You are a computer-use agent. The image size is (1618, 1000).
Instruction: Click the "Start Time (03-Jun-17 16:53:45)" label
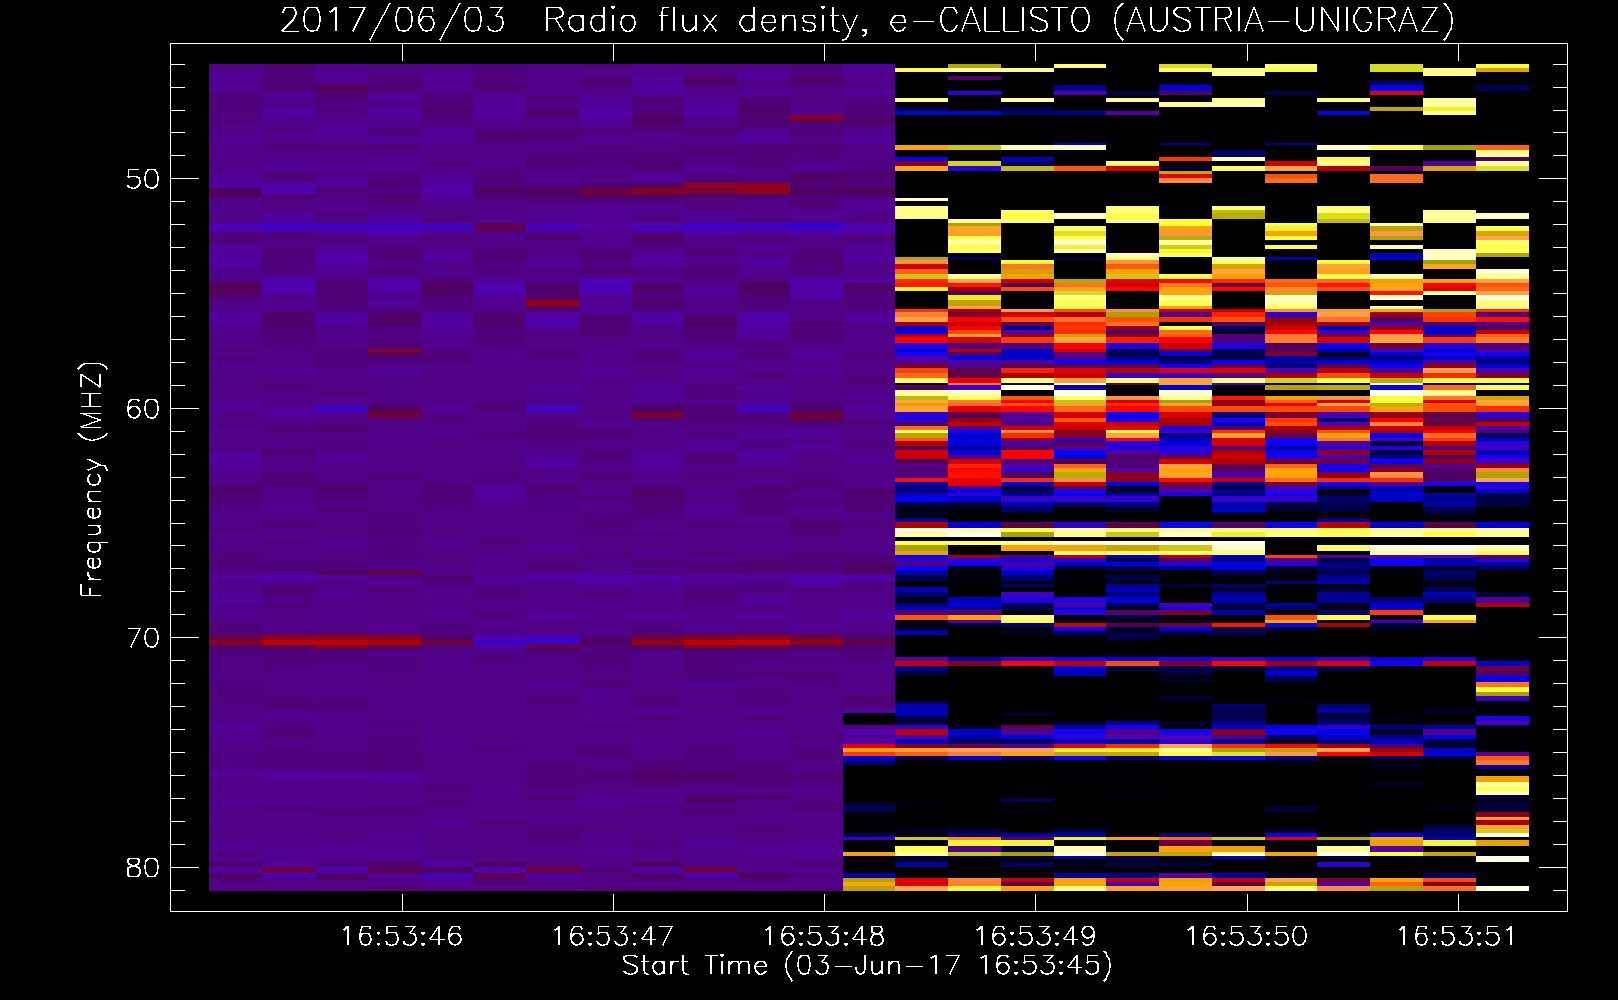[867, 966]
